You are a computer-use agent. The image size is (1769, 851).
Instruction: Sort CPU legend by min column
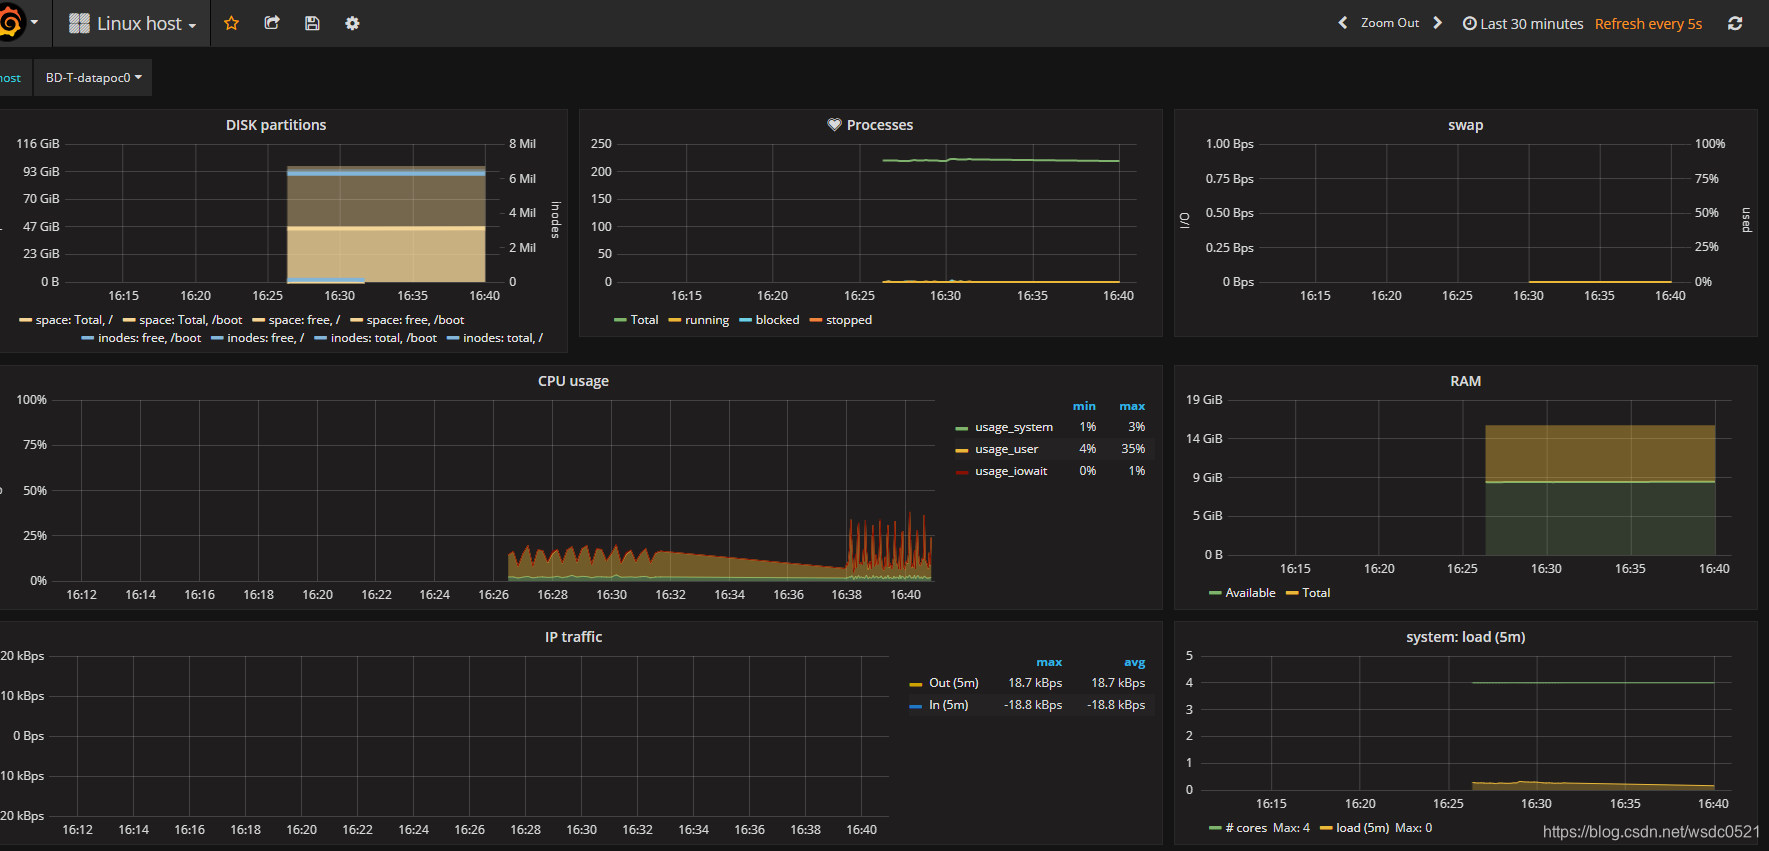pos(1084,406)
